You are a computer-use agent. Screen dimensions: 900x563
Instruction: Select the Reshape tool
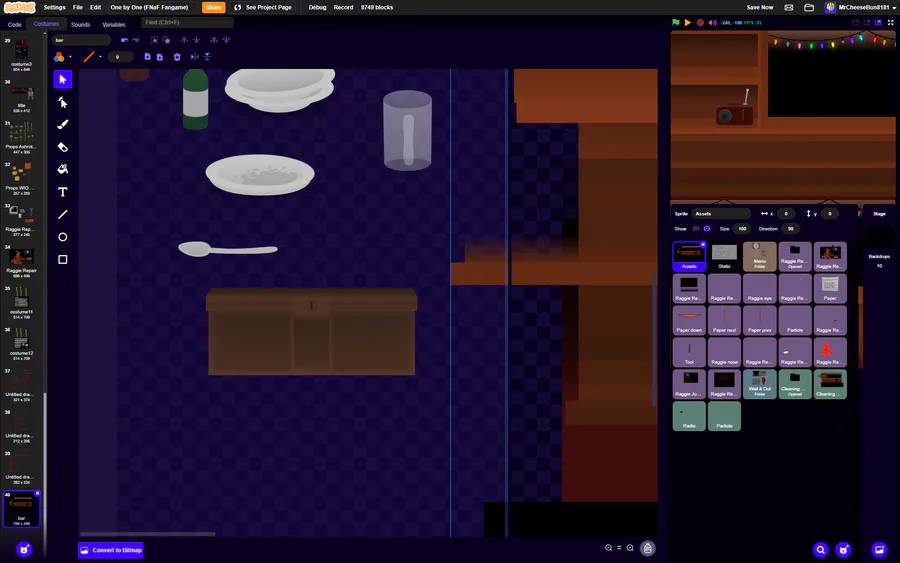[x=63, y=102]
